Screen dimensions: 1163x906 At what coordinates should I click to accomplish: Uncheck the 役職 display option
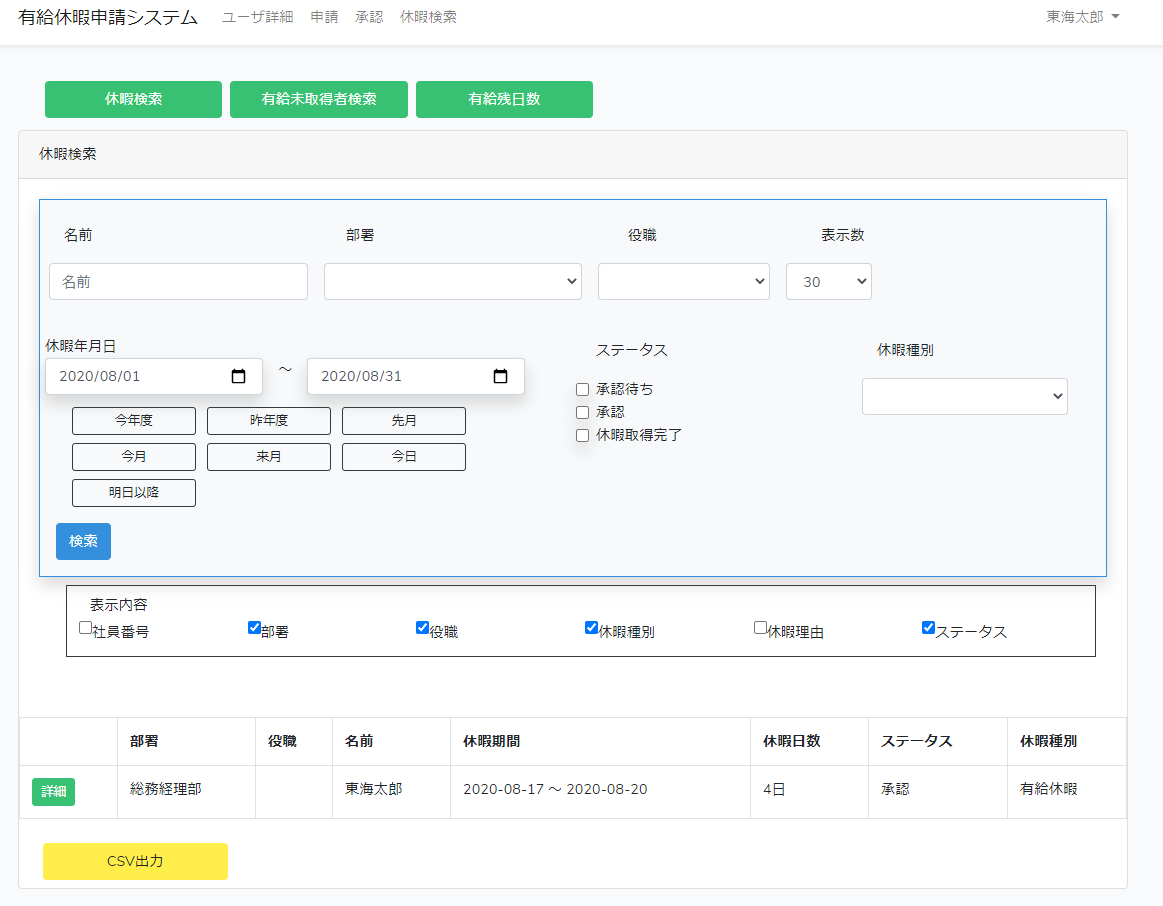[x=423, y=628]
